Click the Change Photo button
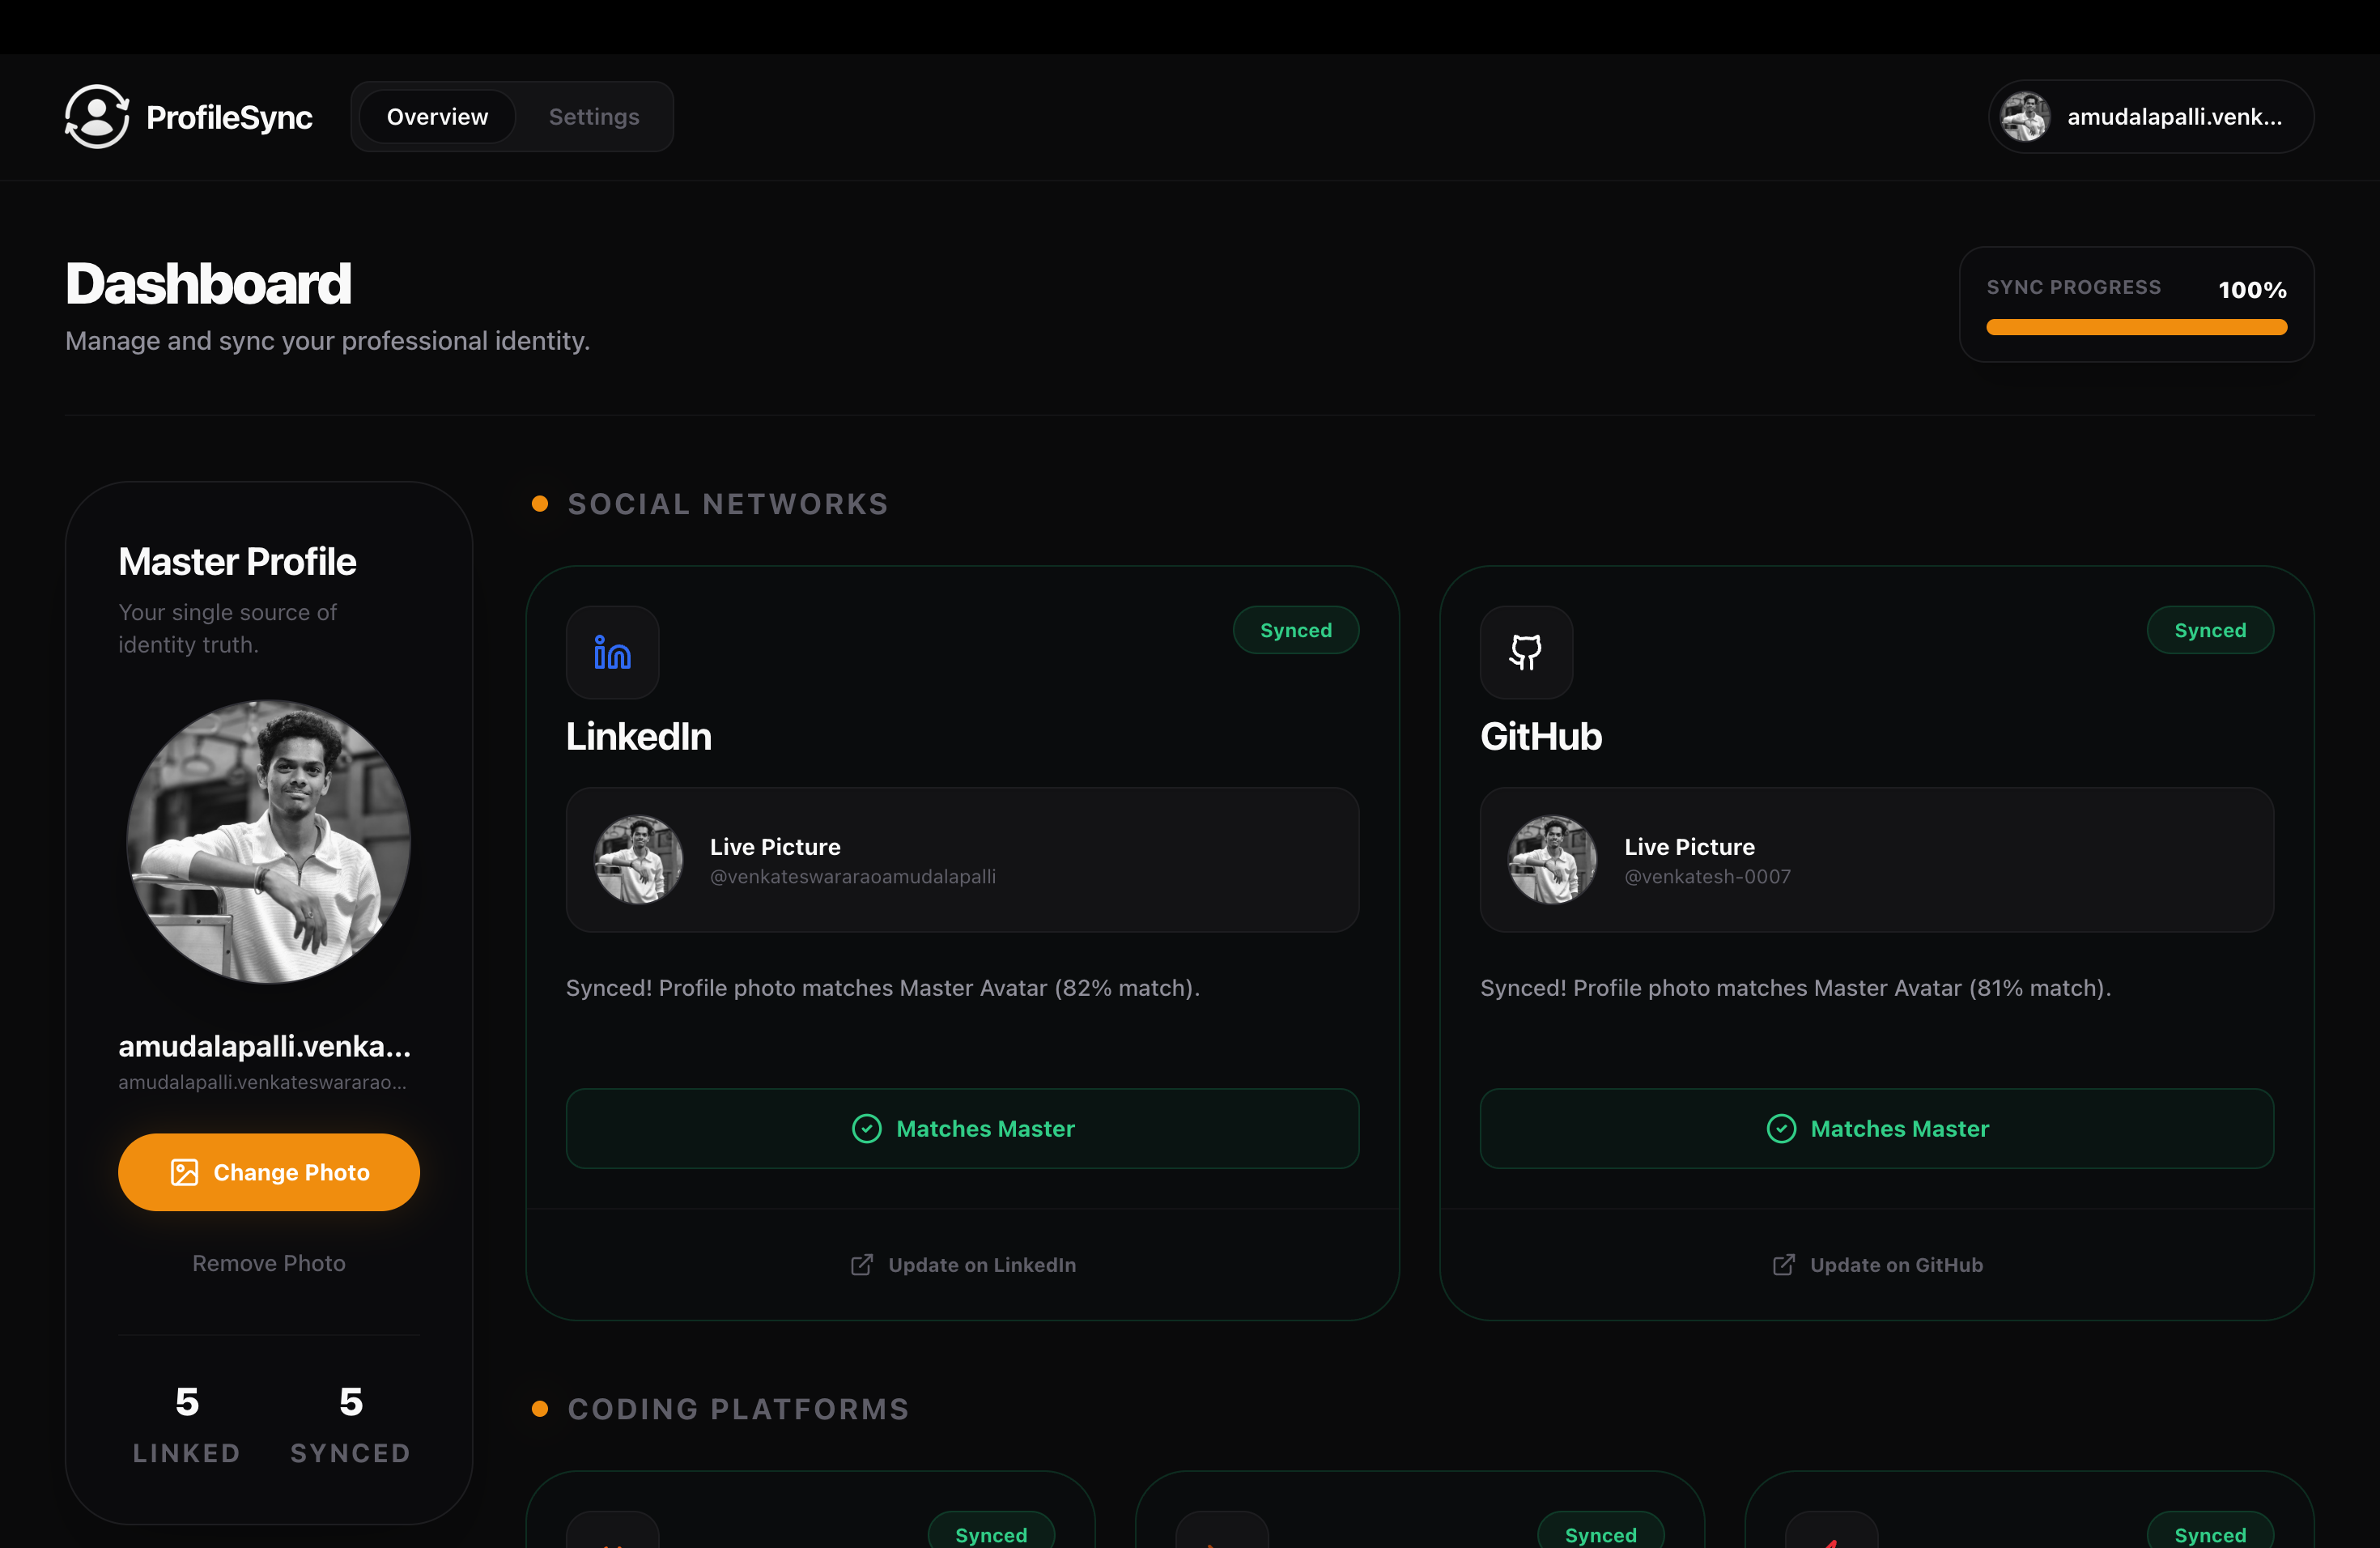Screen dimensions: 2380x1548 click(x=268, y=1172)
